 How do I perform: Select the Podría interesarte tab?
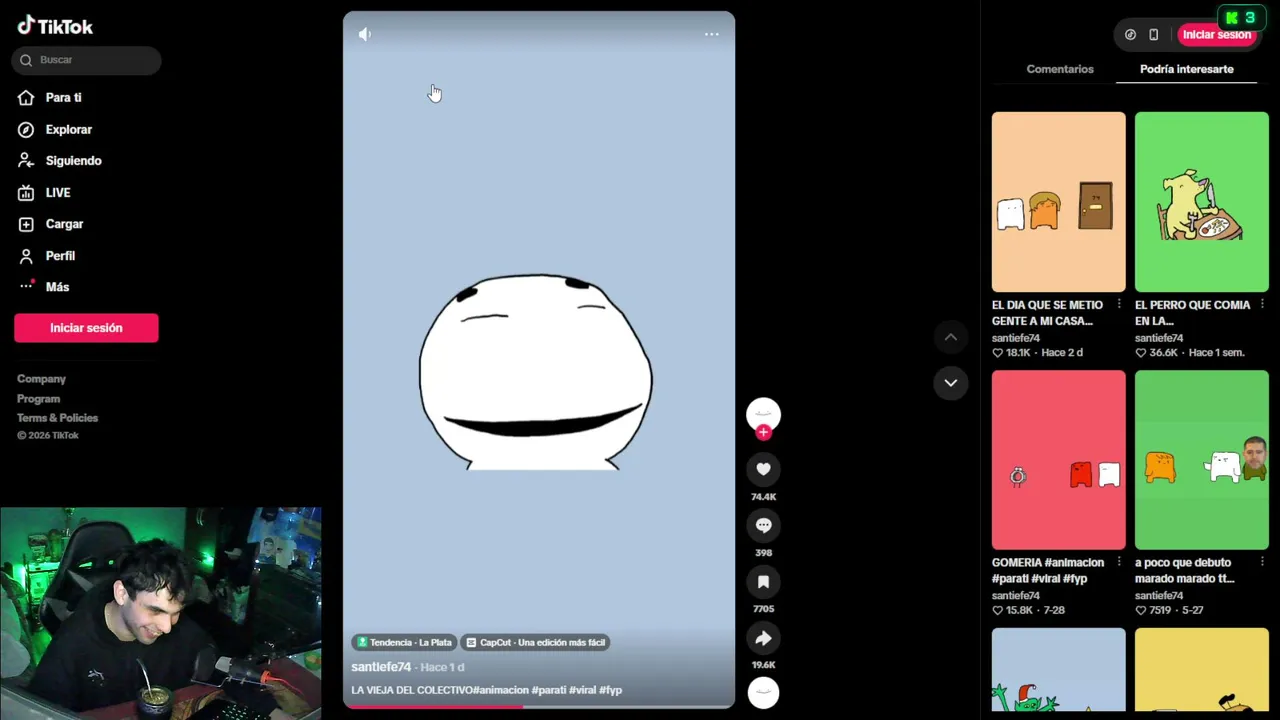(x=1187, y=69)
